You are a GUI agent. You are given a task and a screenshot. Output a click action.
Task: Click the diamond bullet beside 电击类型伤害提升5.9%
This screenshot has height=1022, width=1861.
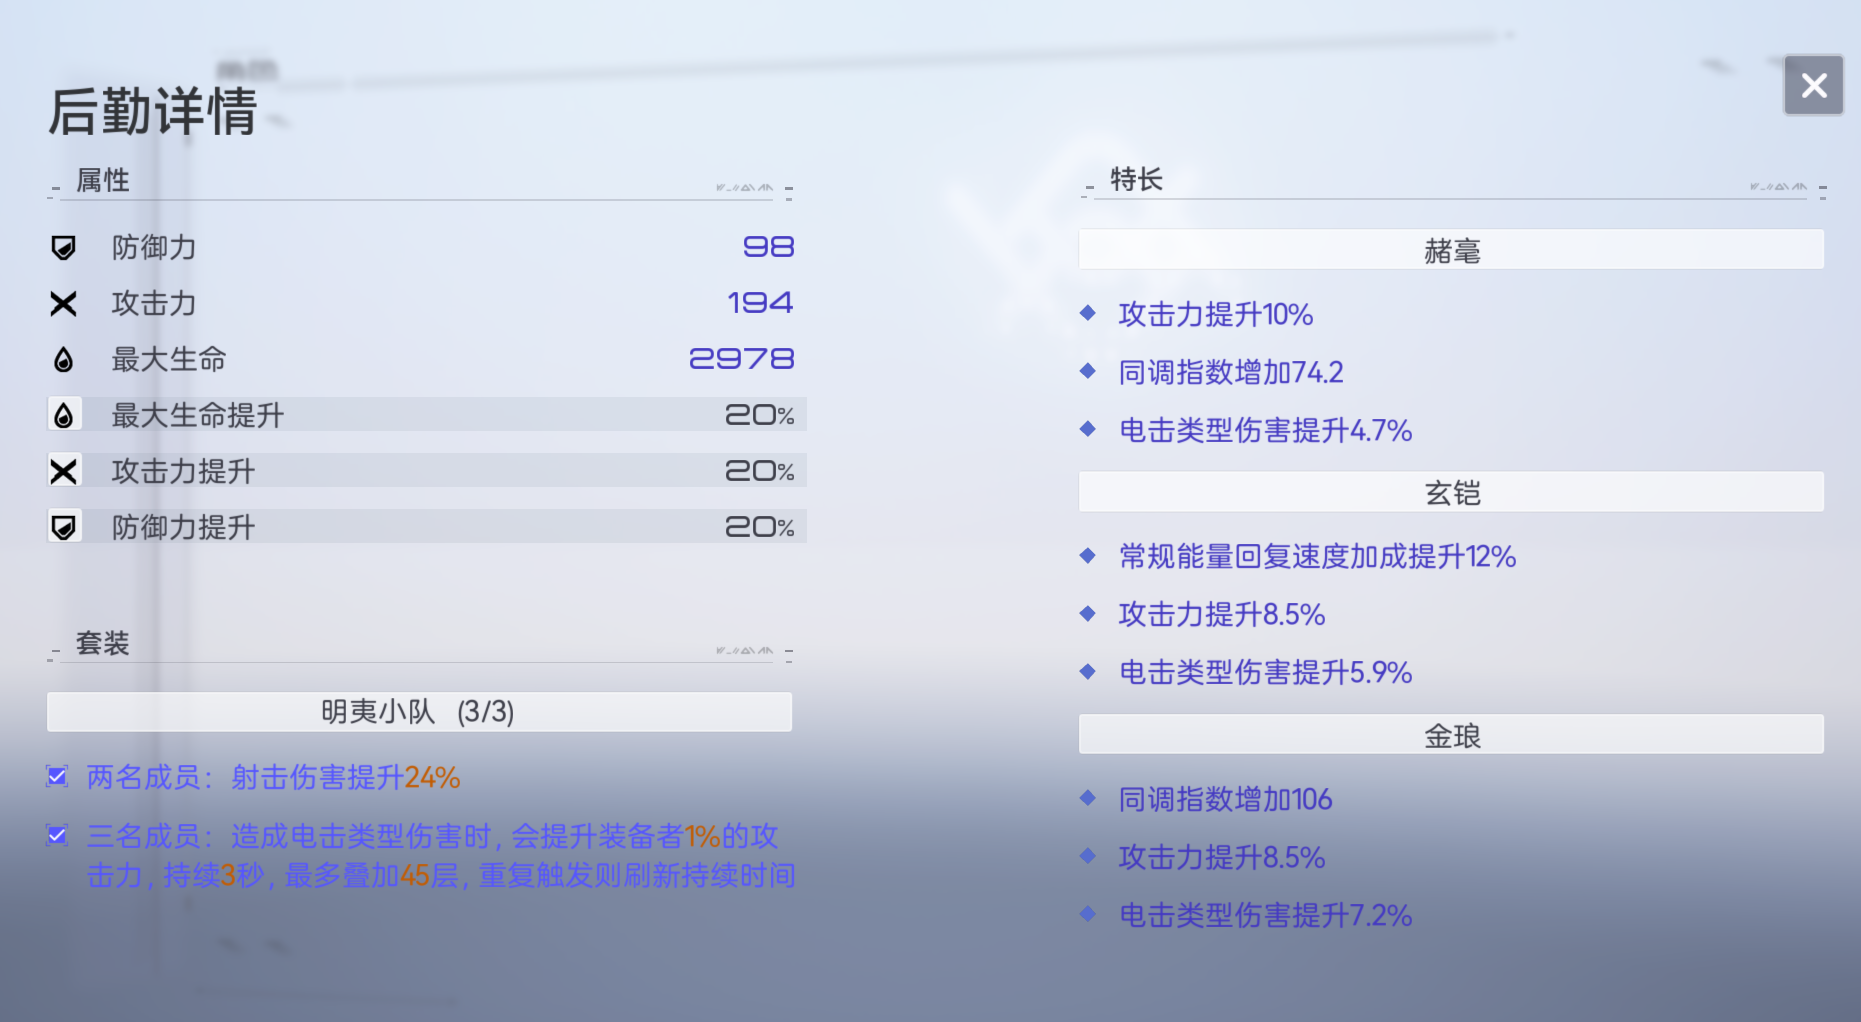pos(1088,671)
